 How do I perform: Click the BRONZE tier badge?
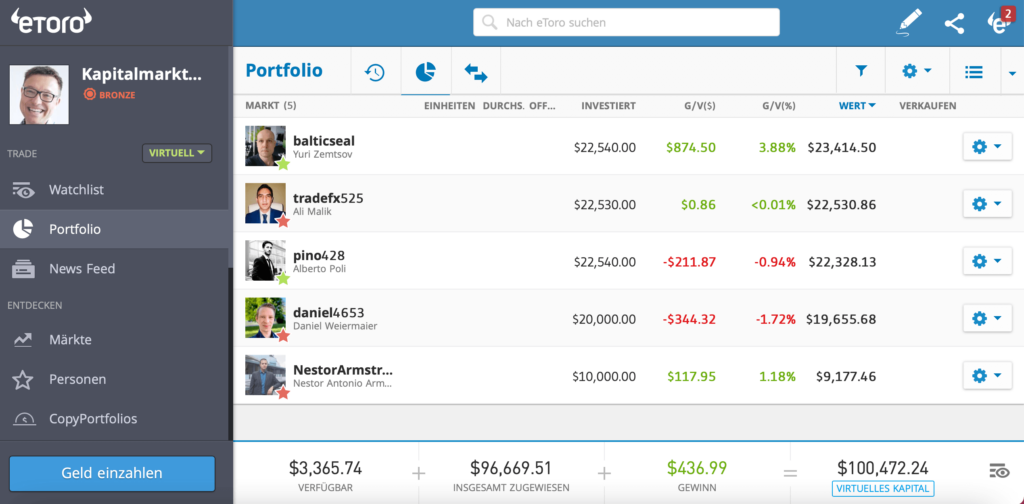click(110, 95)
